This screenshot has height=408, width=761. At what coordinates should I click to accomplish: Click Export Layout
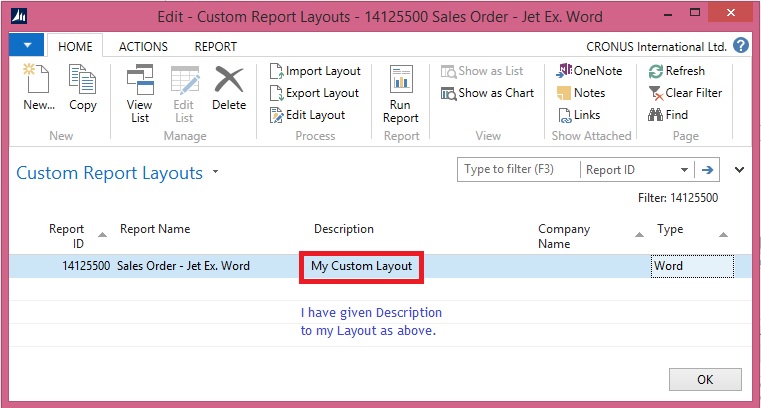[x=314, y=93]
